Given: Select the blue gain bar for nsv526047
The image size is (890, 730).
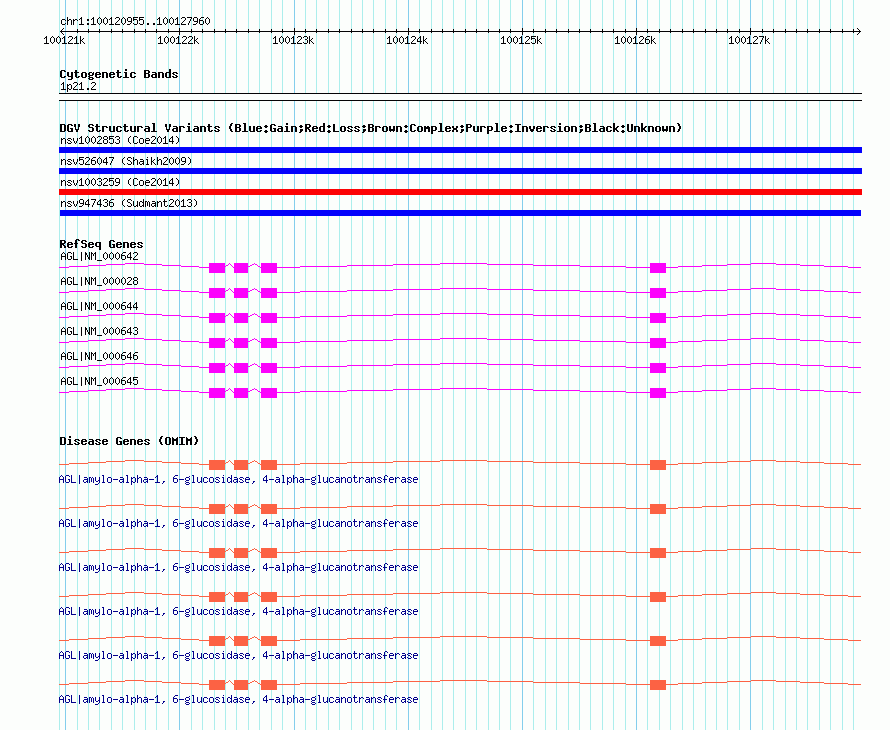Looking at the screenshot, I should [x=460, y=171].
